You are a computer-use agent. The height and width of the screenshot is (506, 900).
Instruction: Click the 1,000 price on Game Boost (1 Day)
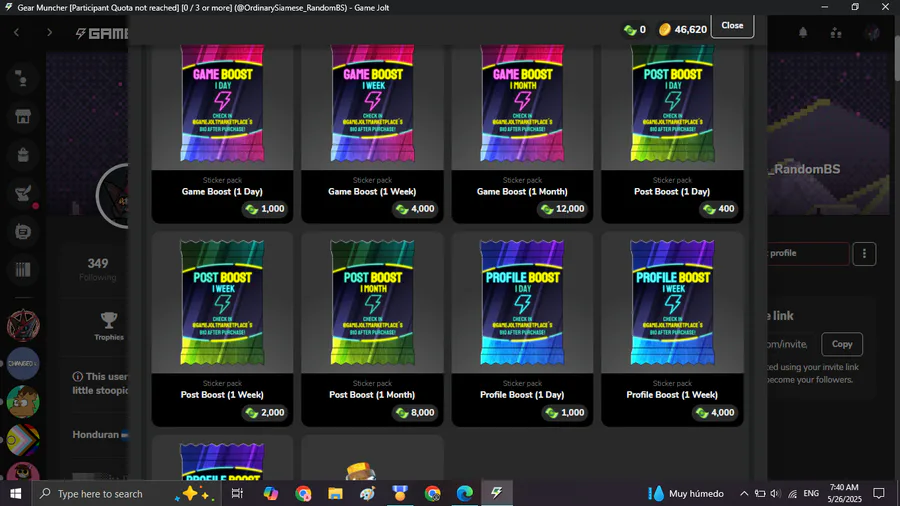pyautogui.click(x=265, y=209)
